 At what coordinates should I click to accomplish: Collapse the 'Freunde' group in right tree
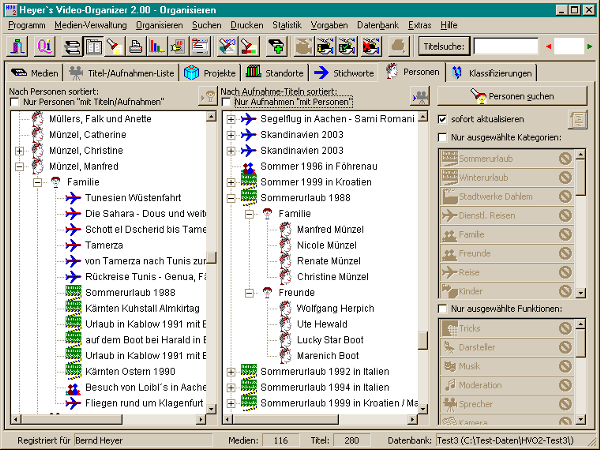coord(250,292)
